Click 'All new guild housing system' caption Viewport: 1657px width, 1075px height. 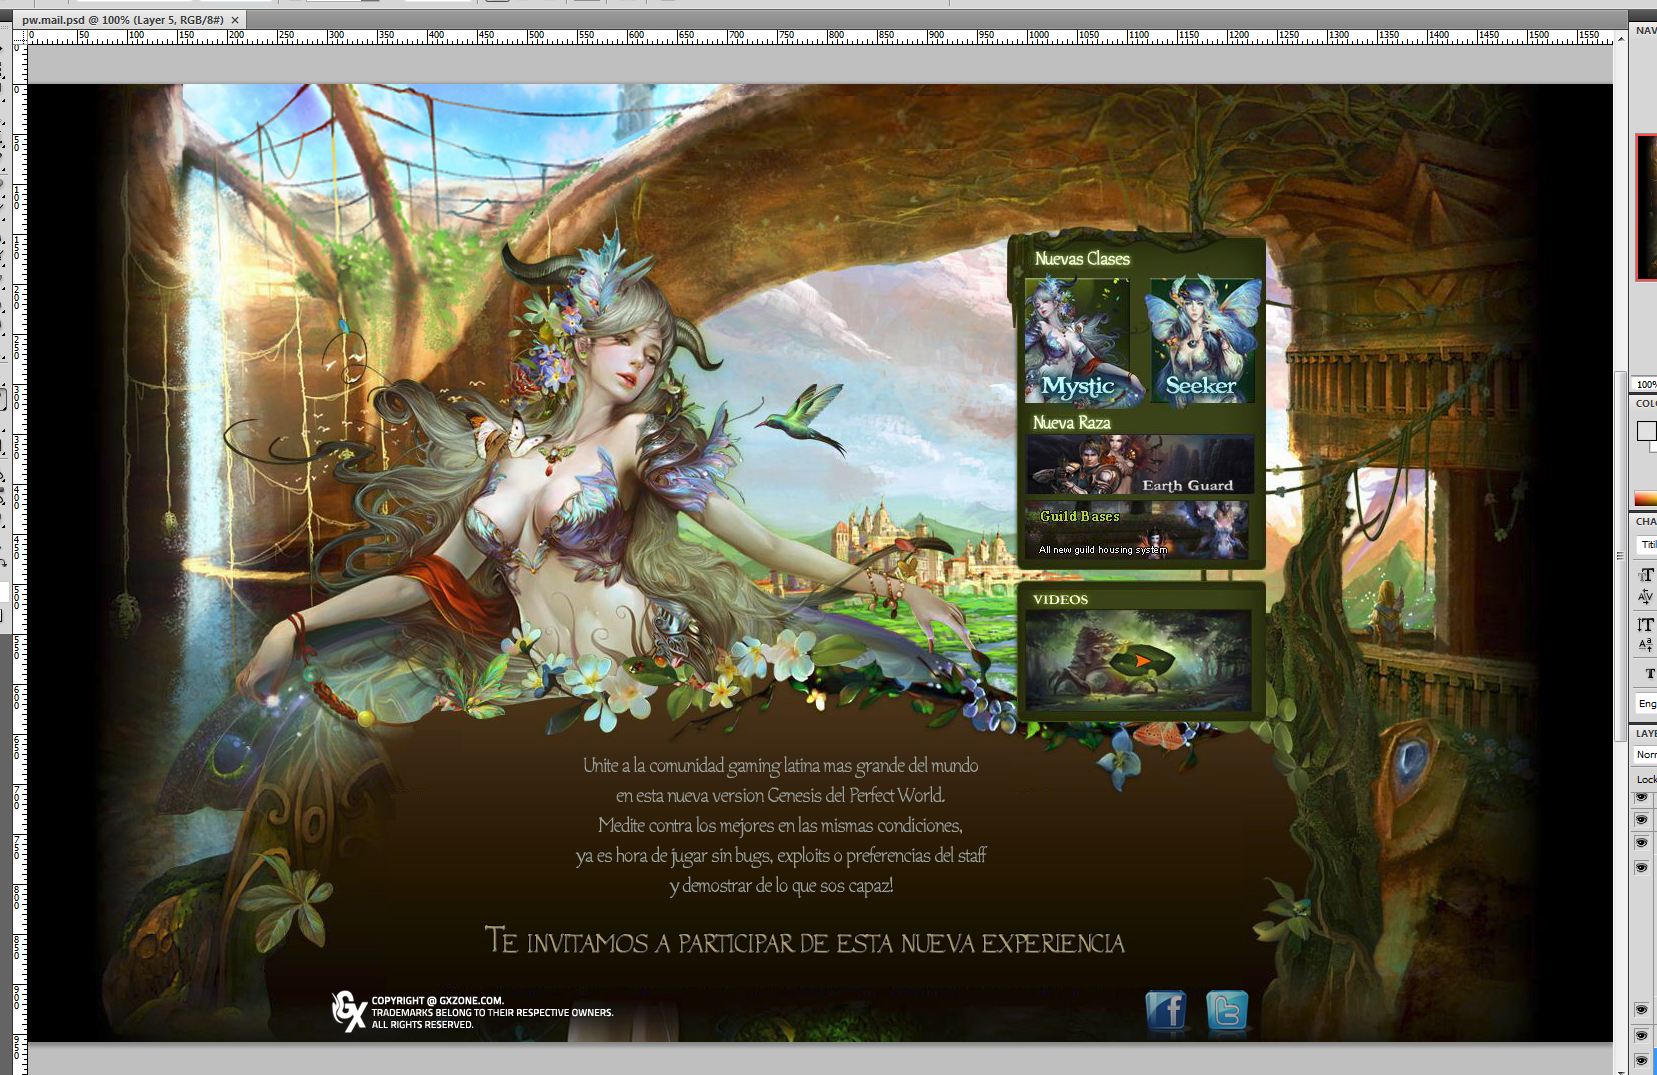coord(1102,550)
